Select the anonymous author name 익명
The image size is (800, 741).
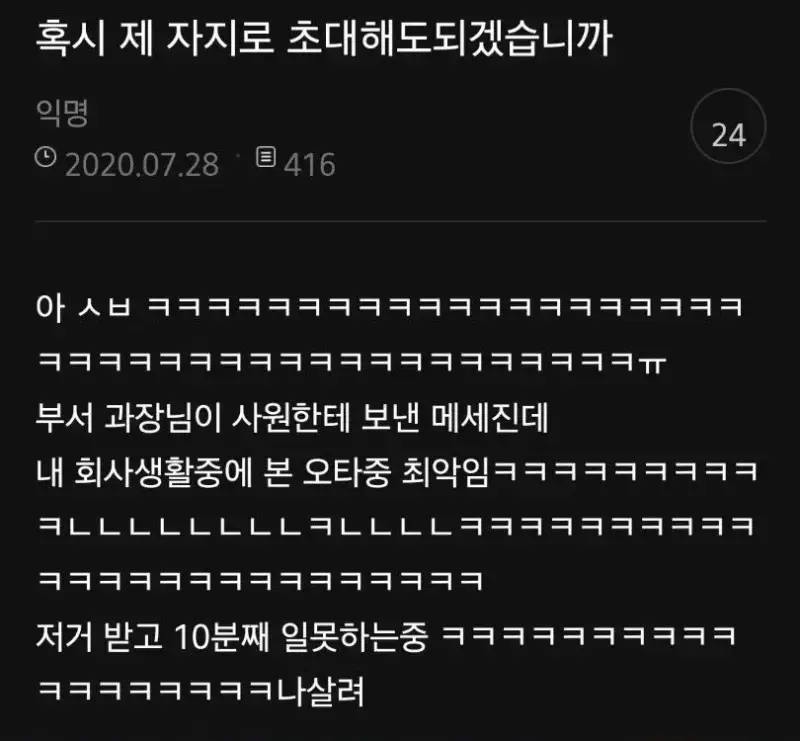coord(62,113)
